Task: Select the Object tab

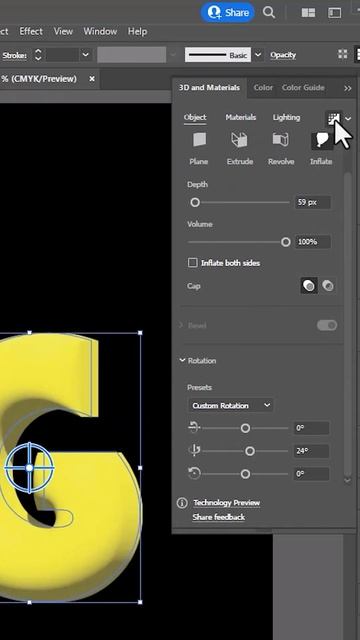Action: 195,118
